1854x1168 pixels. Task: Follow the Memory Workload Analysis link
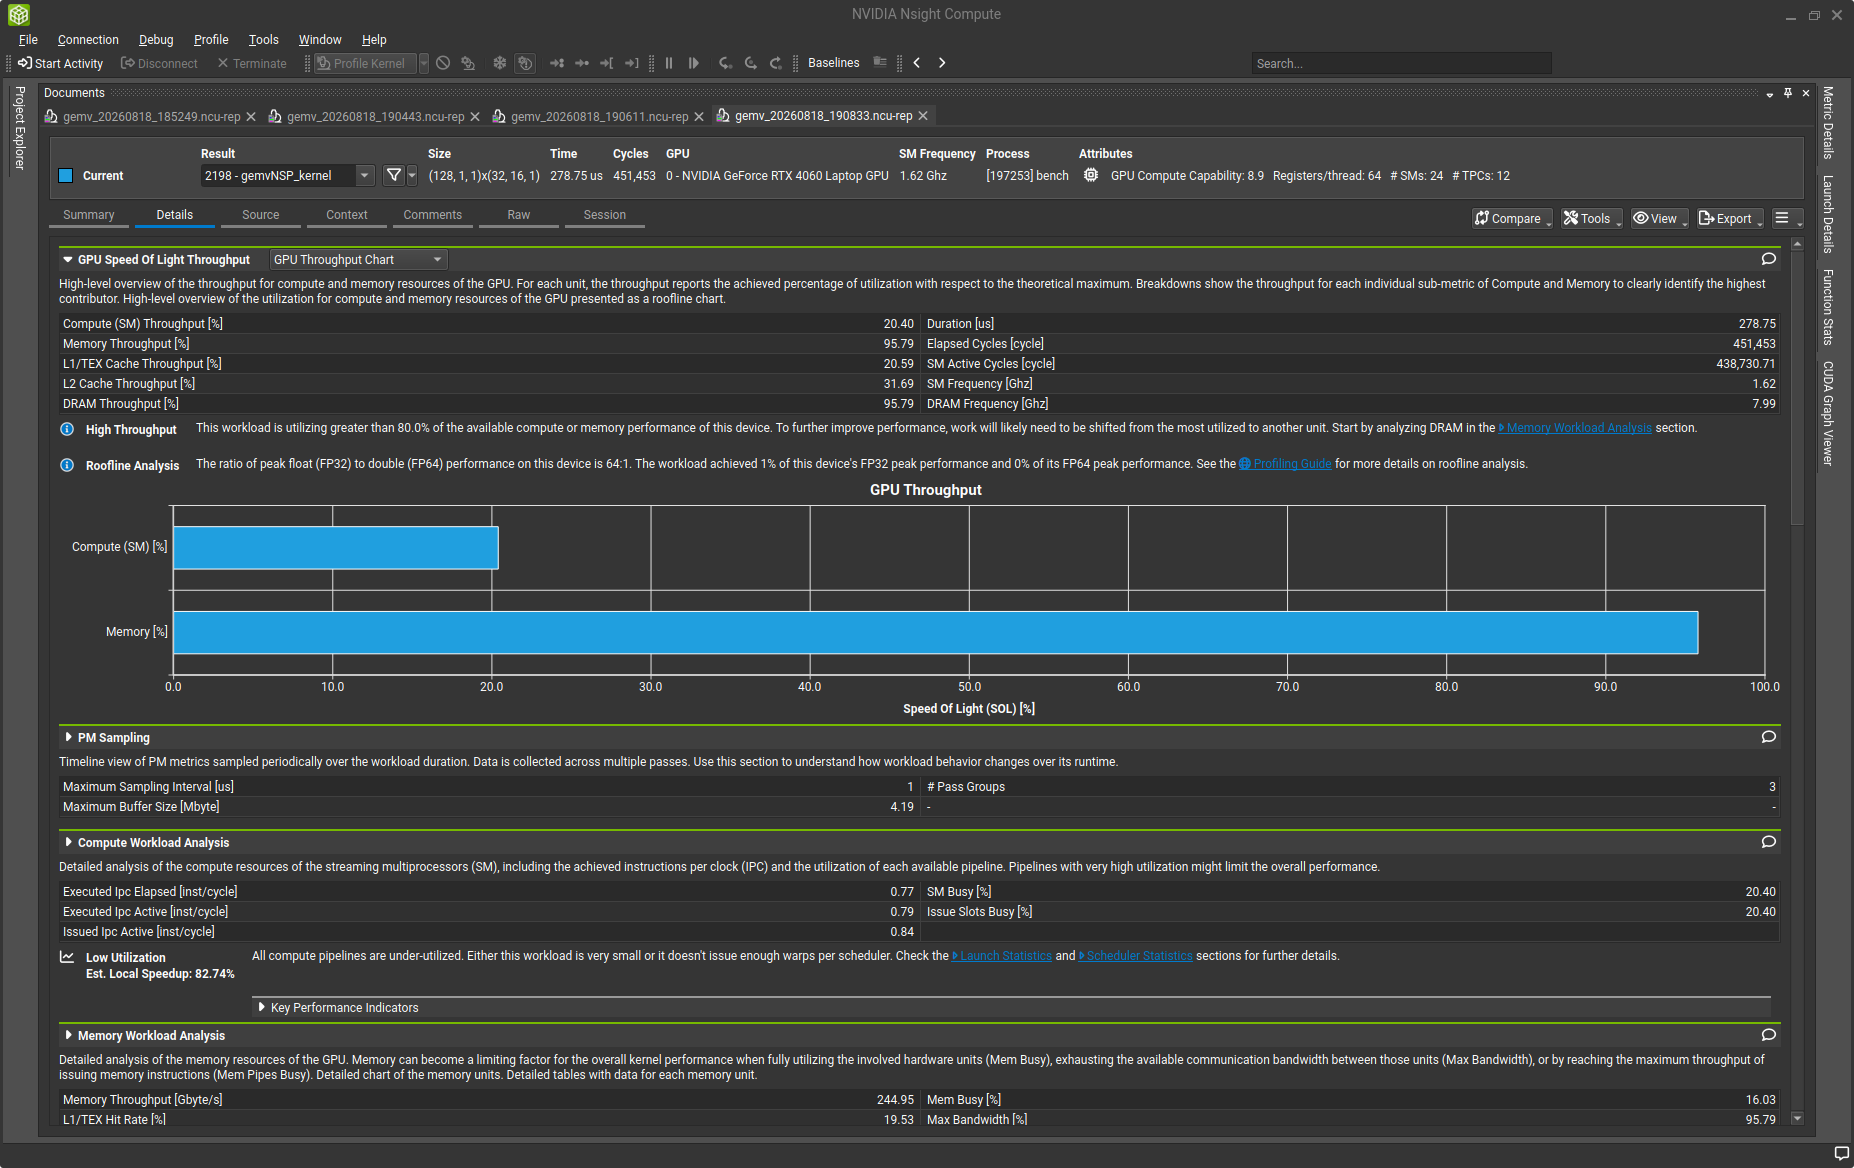tap(1578, 428)
